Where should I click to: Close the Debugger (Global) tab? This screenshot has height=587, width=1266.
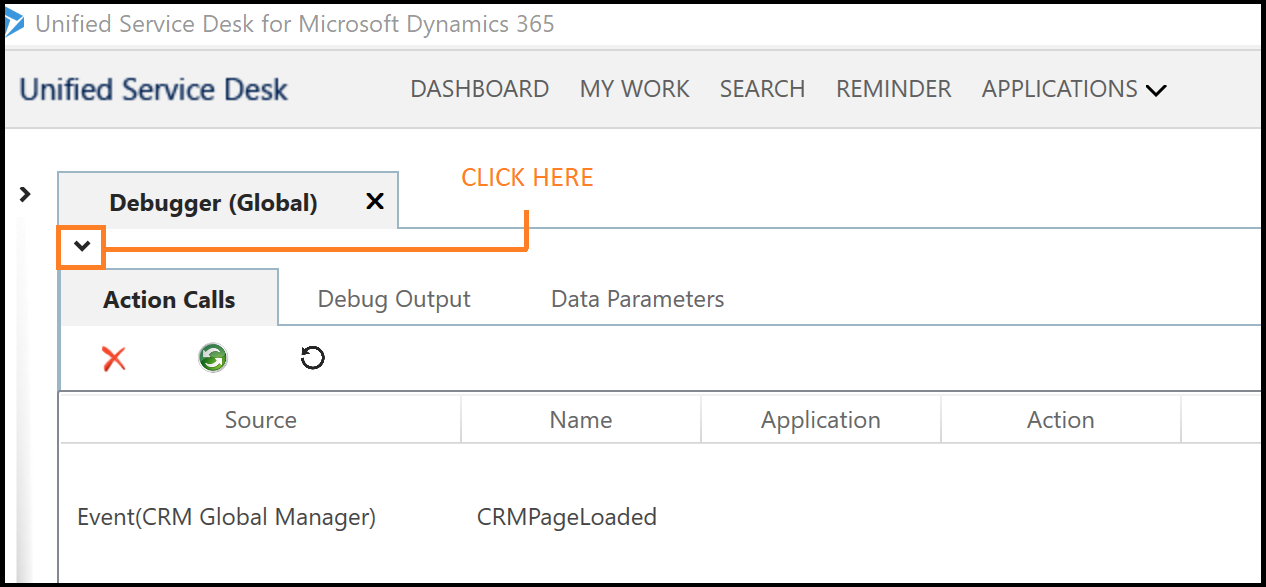point(374,200)
